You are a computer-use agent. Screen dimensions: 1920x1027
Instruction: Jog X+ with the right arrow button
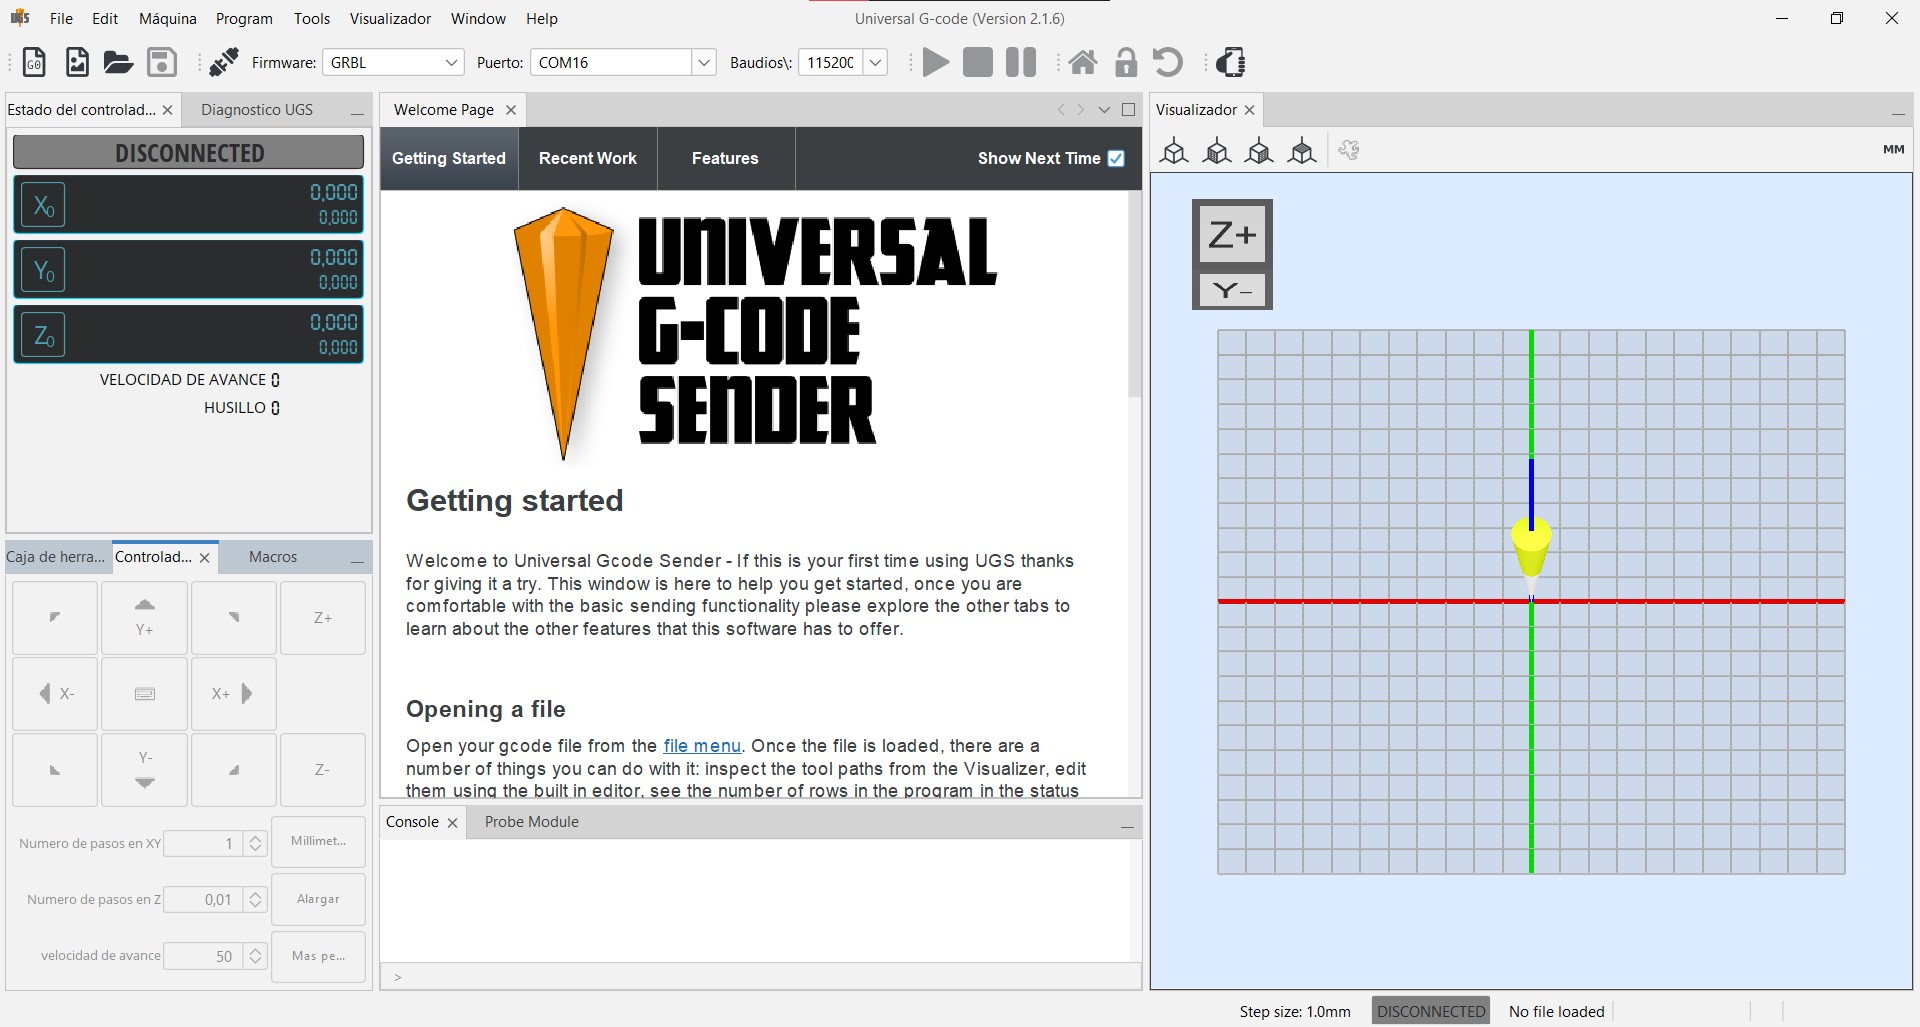(234, 694)
